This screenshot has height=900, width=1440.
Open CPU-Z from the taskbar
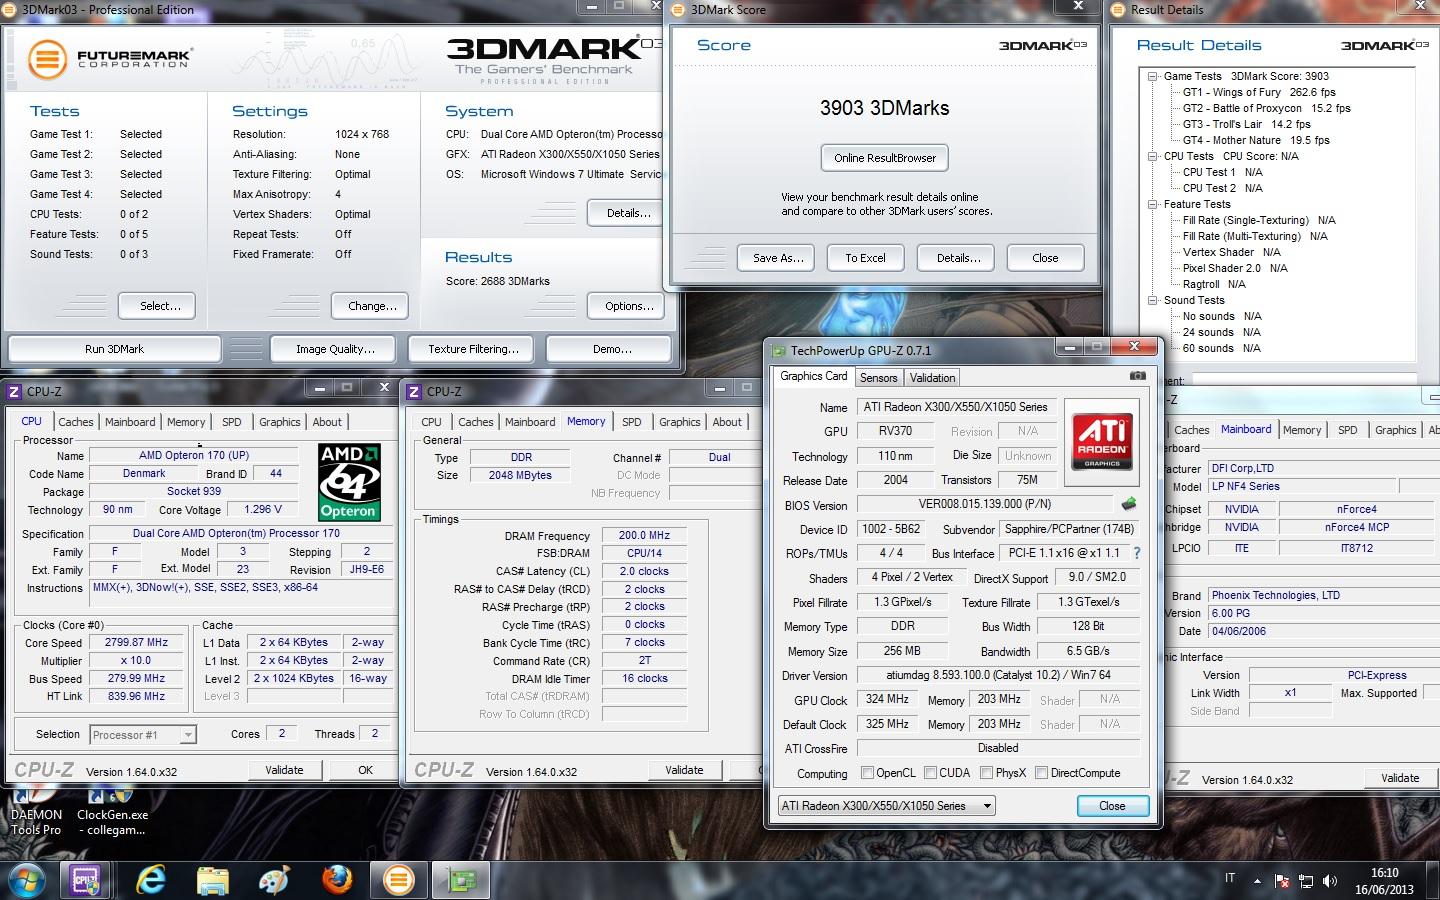coord(85,881)
